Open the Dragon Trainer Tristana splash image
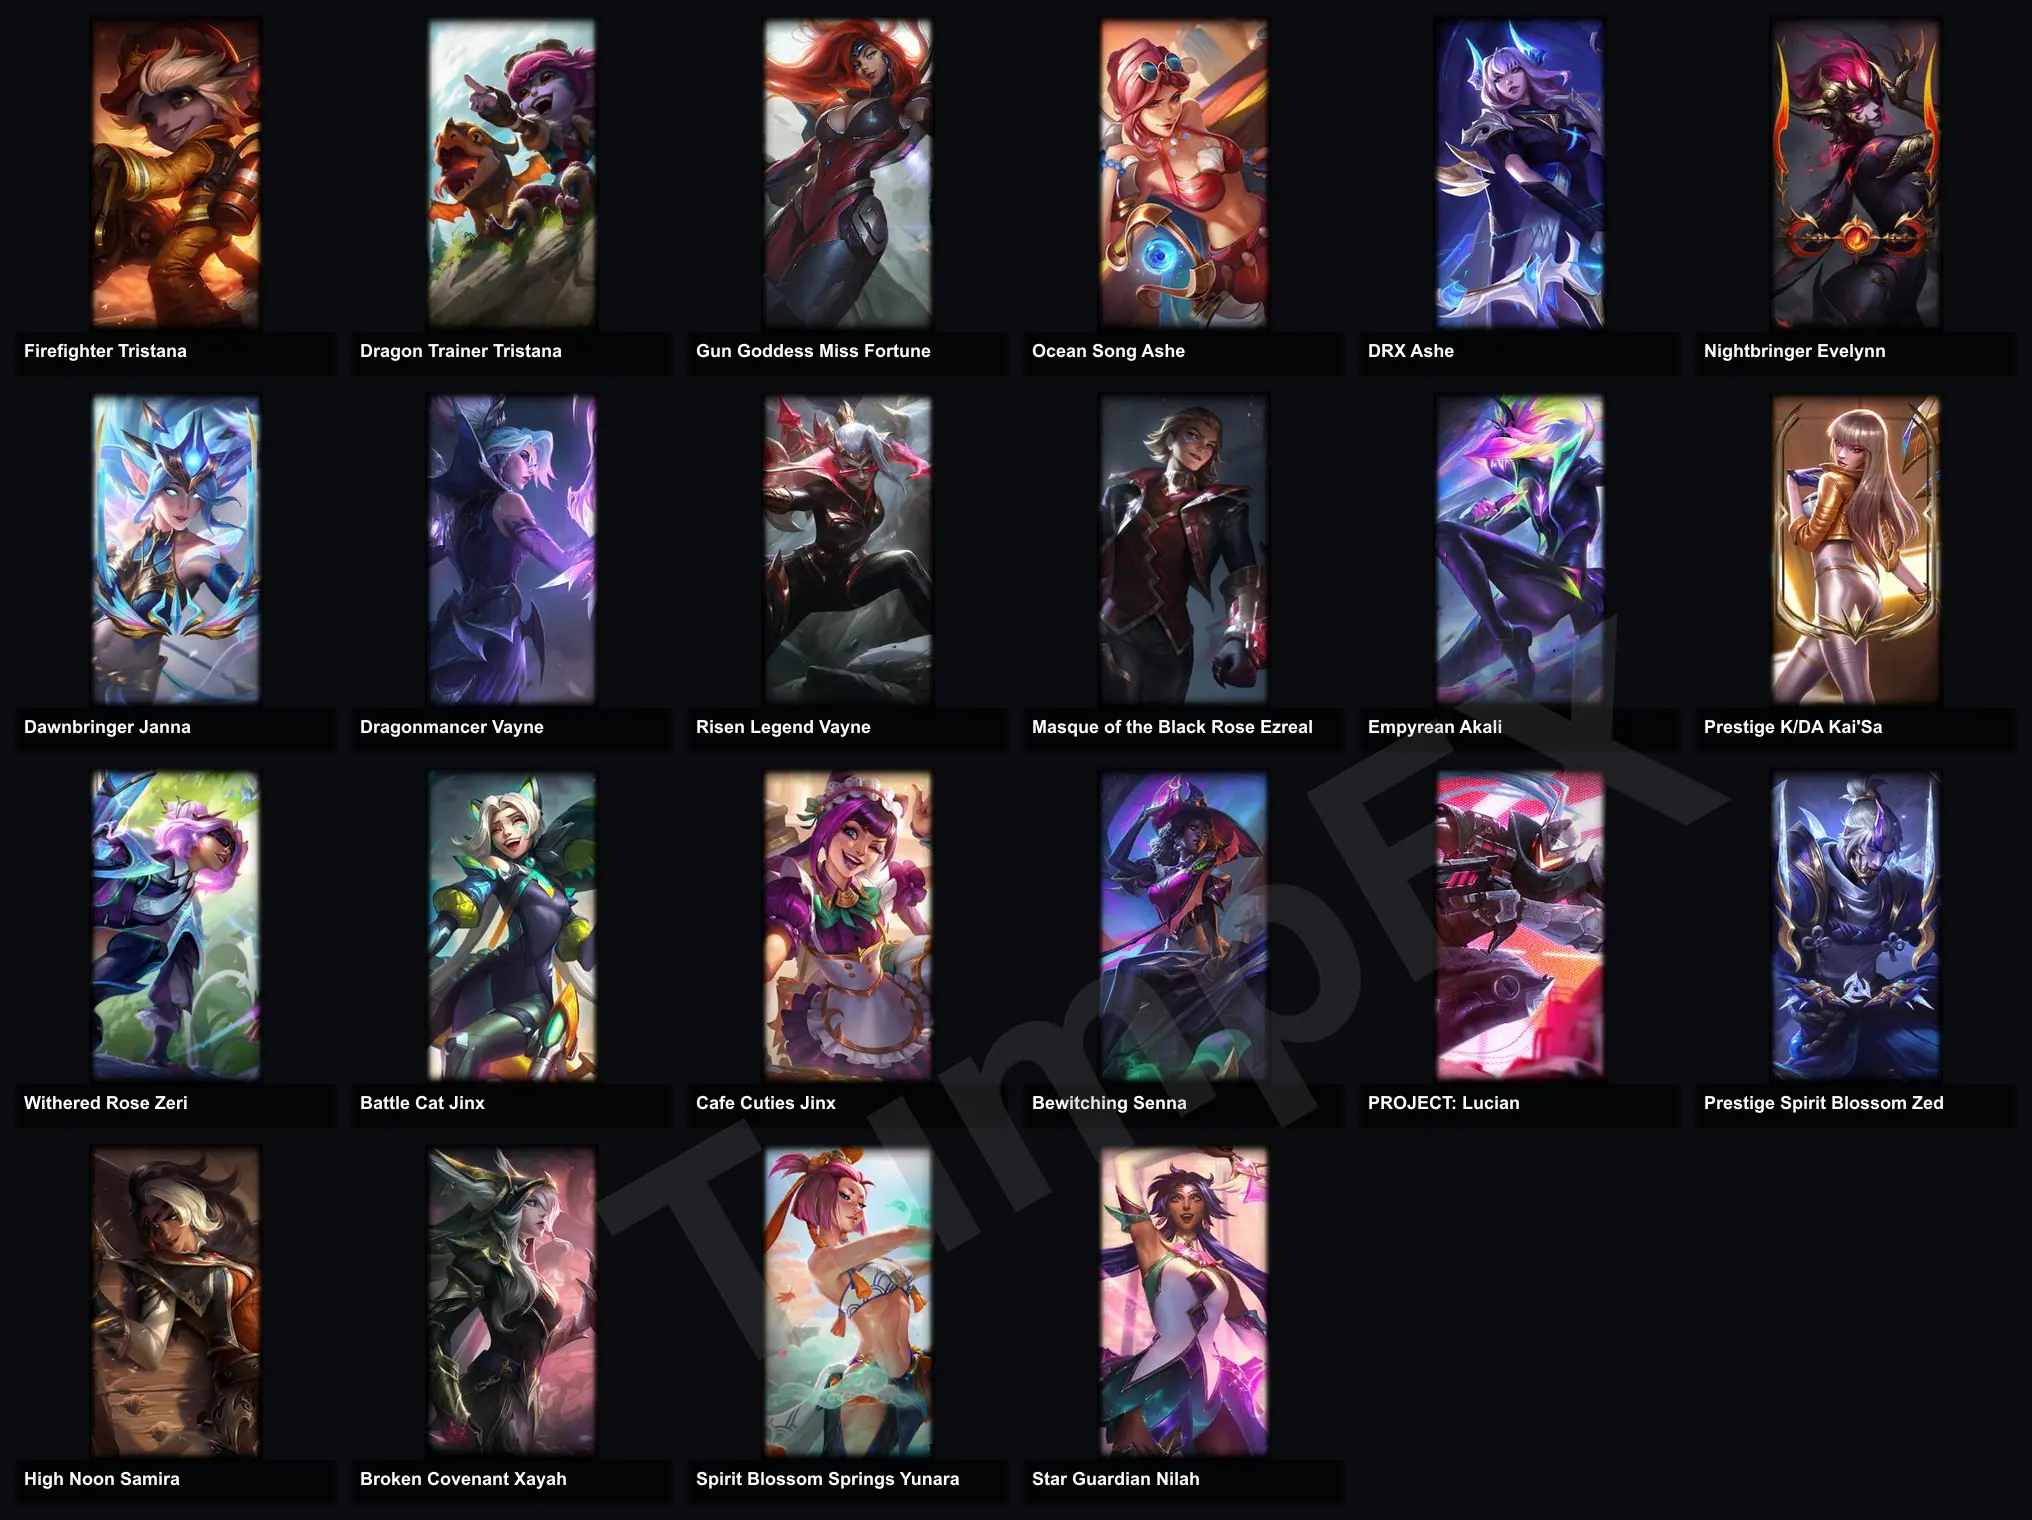2032x1520 pixels. (x=512, y=173)
